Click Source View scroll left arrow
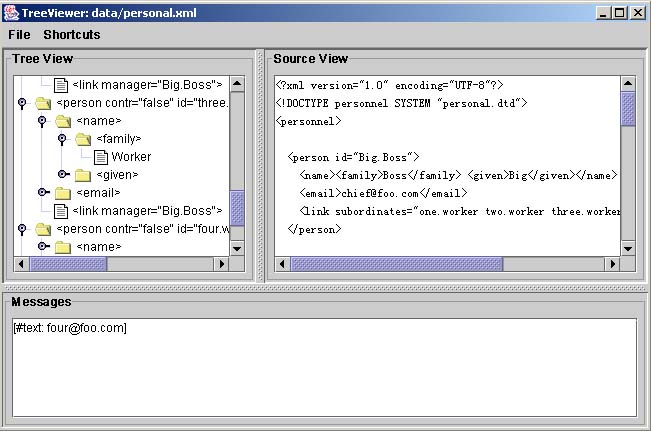651x431 pixels. 282,264
